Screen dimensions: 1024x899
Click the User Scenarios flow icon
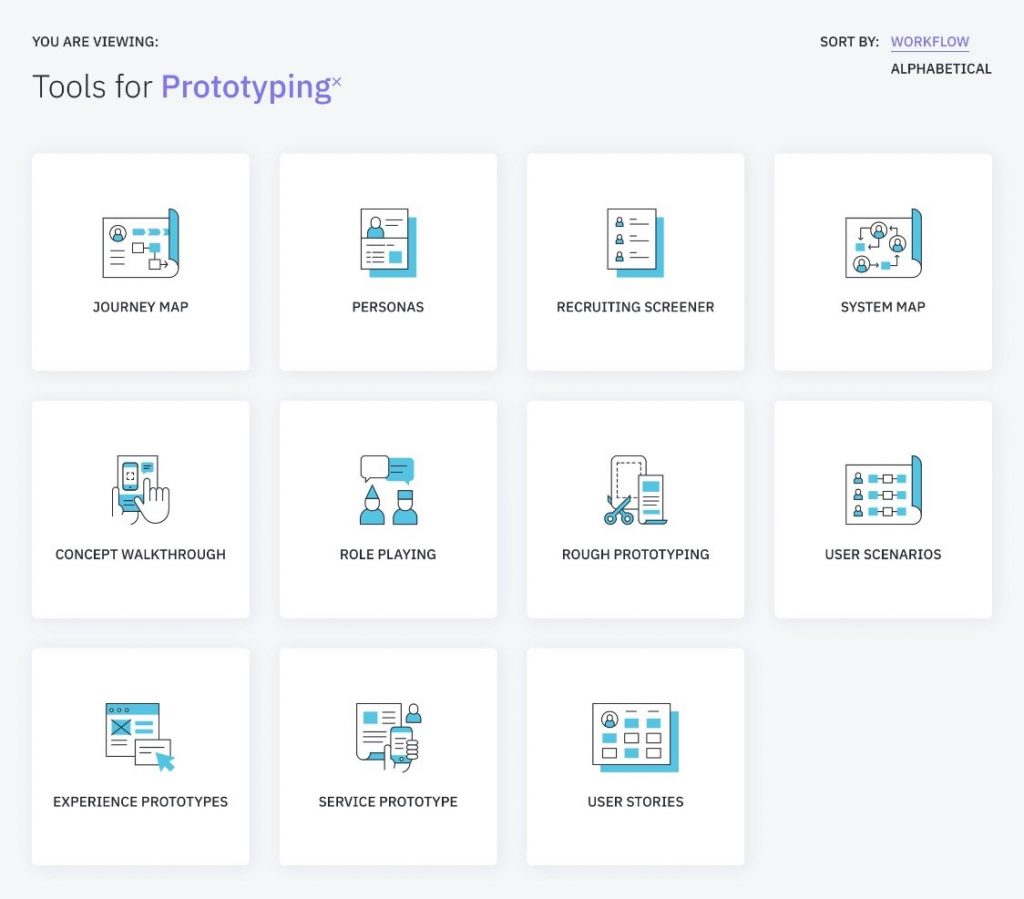tap(883, 490)
